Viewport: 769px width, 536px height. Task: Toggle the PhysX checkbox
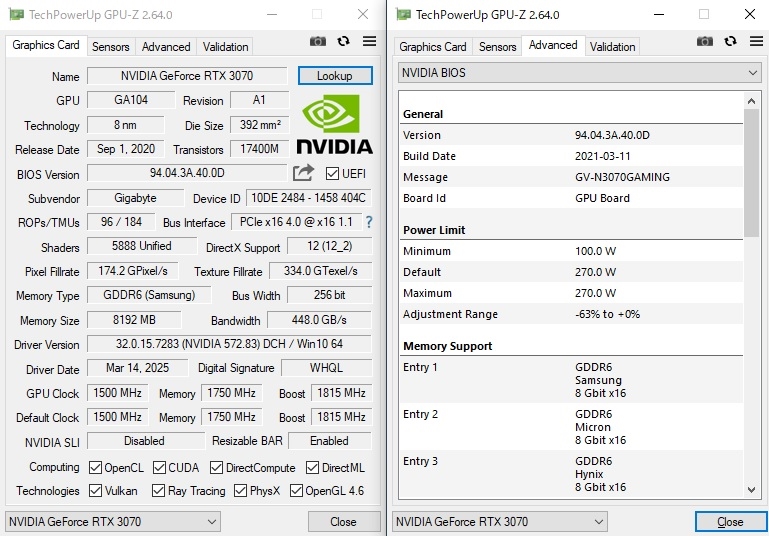[x=240, y=490]
